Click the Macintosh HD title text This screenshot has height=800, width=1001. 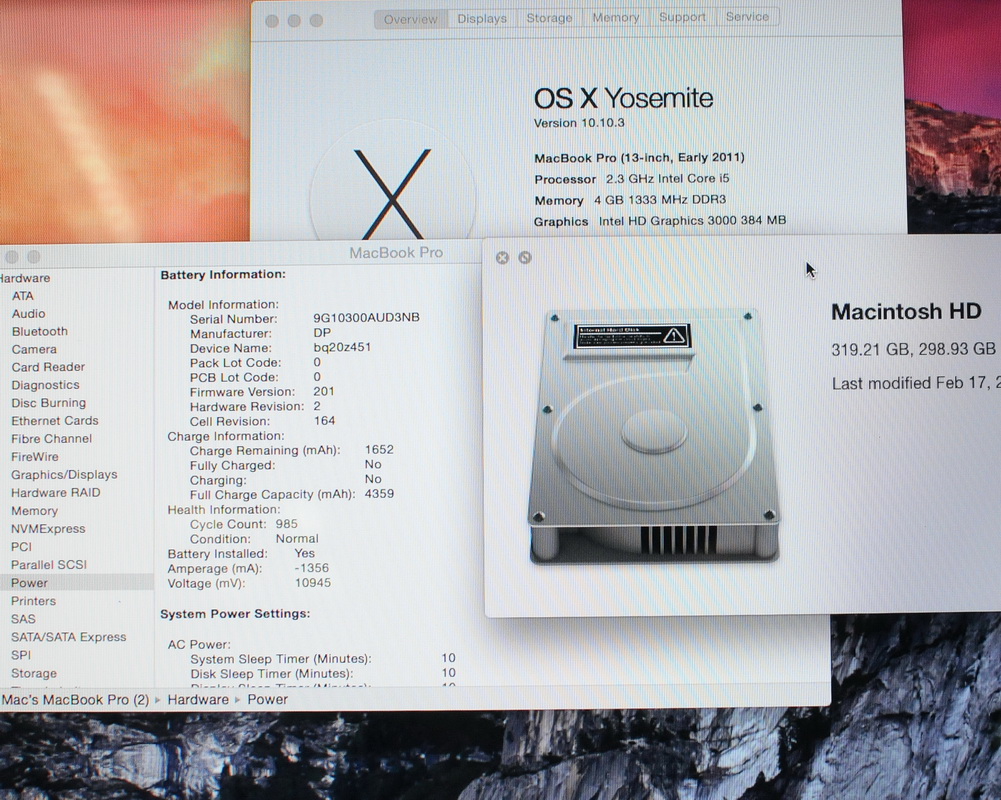(x=906, y=311)
